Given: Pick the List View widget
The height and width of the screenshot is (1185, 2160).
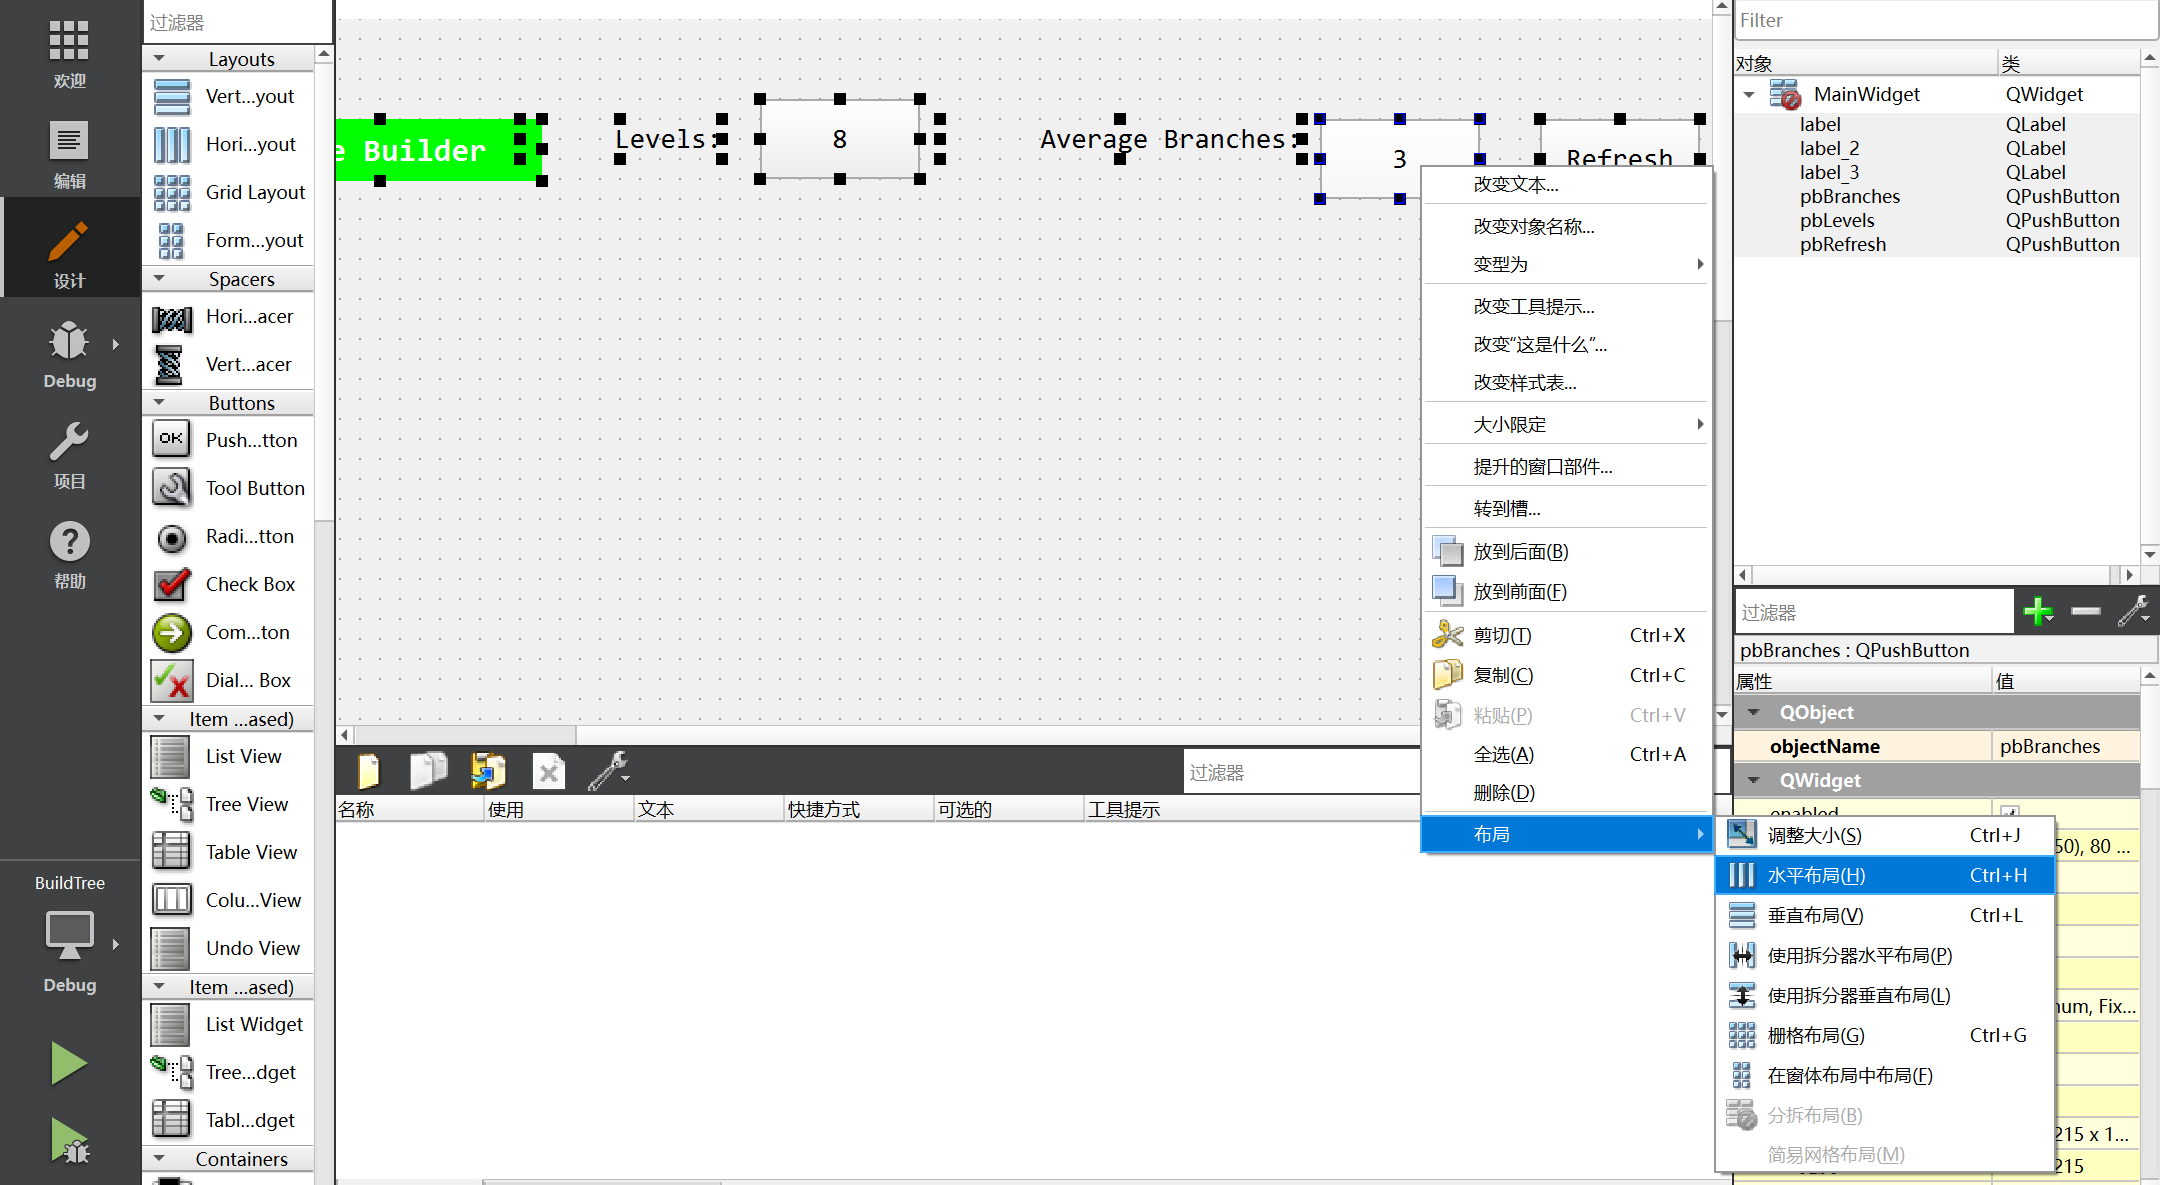Looking at the screenshot, I should [229, 756].
